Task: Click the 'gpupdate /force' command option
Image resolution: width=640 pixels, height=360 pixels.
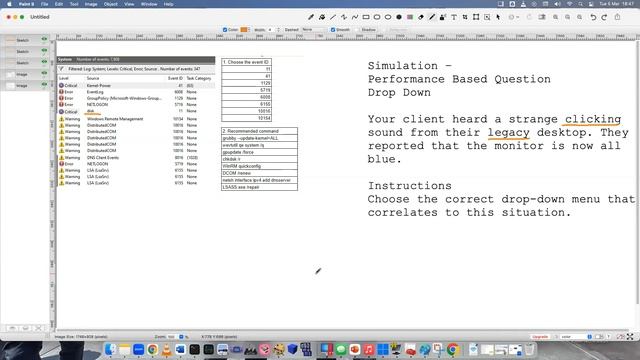Action: coord(259,152)
